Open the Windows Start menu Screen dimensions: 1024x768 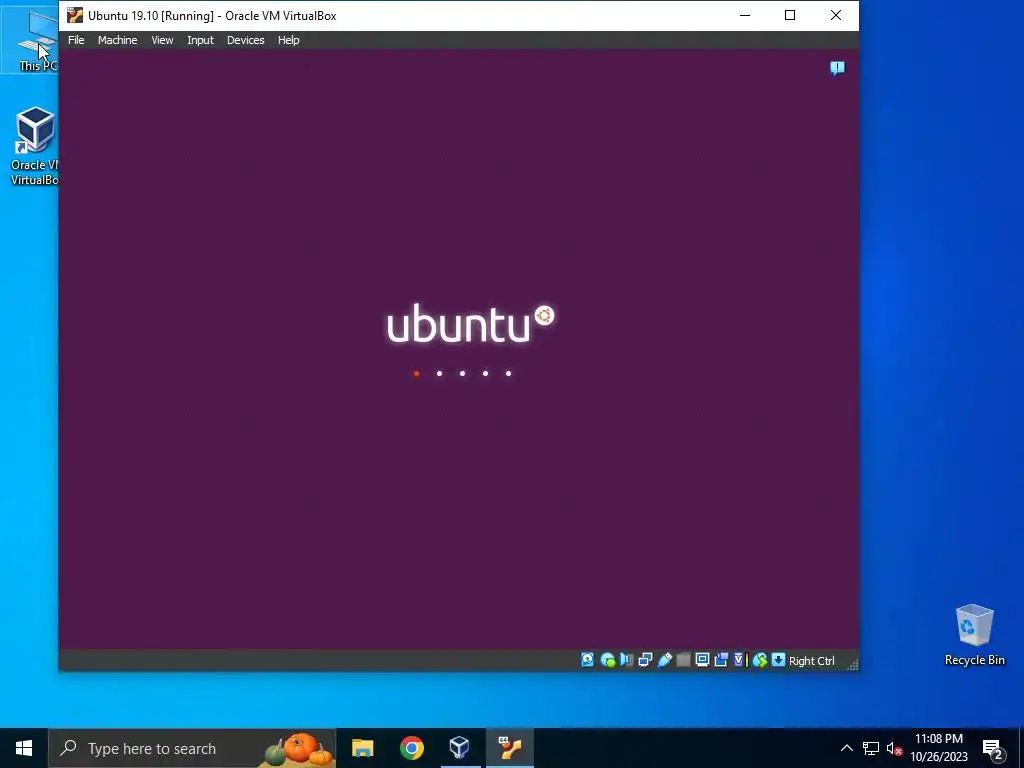pyautogui.click(x=24, y=748)
